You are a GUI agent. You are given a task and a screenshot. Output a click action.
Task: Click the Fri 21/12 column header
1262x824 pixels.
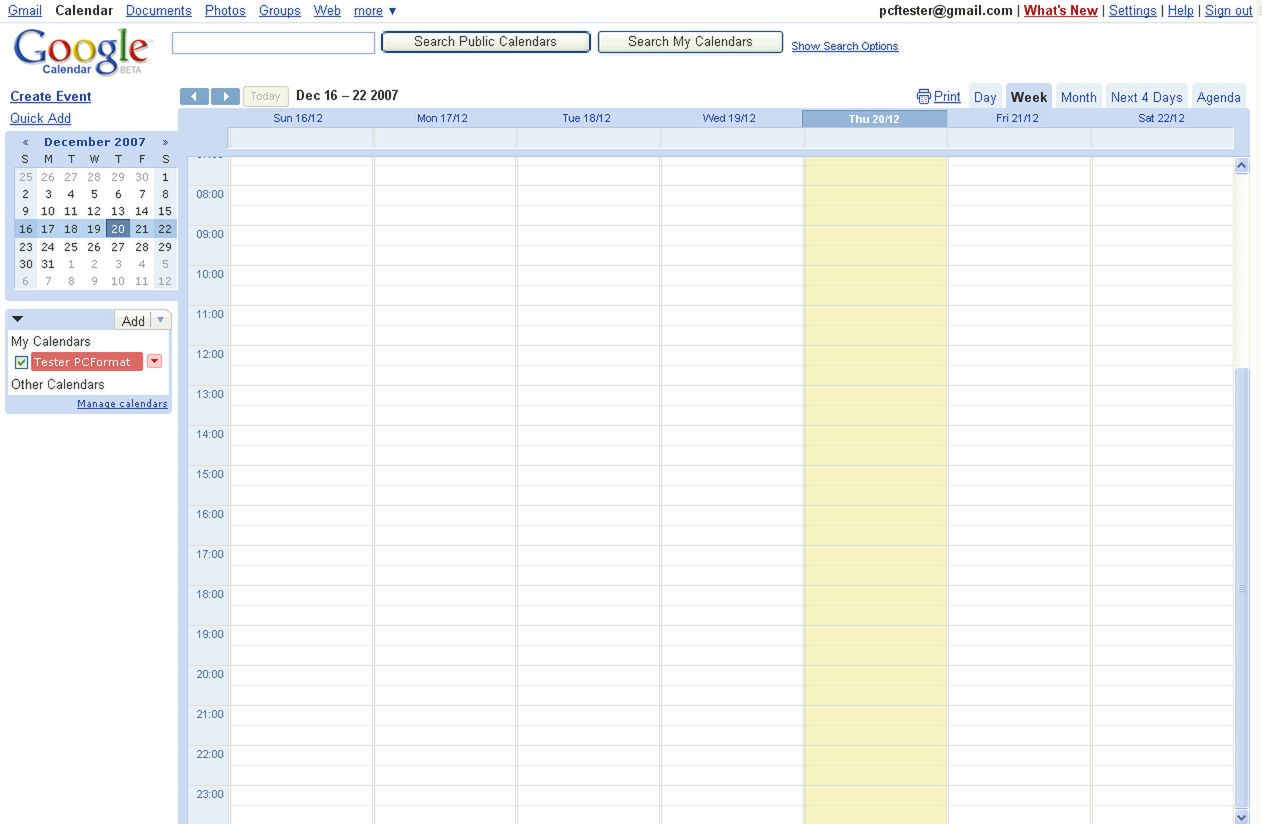(1017, 118)
